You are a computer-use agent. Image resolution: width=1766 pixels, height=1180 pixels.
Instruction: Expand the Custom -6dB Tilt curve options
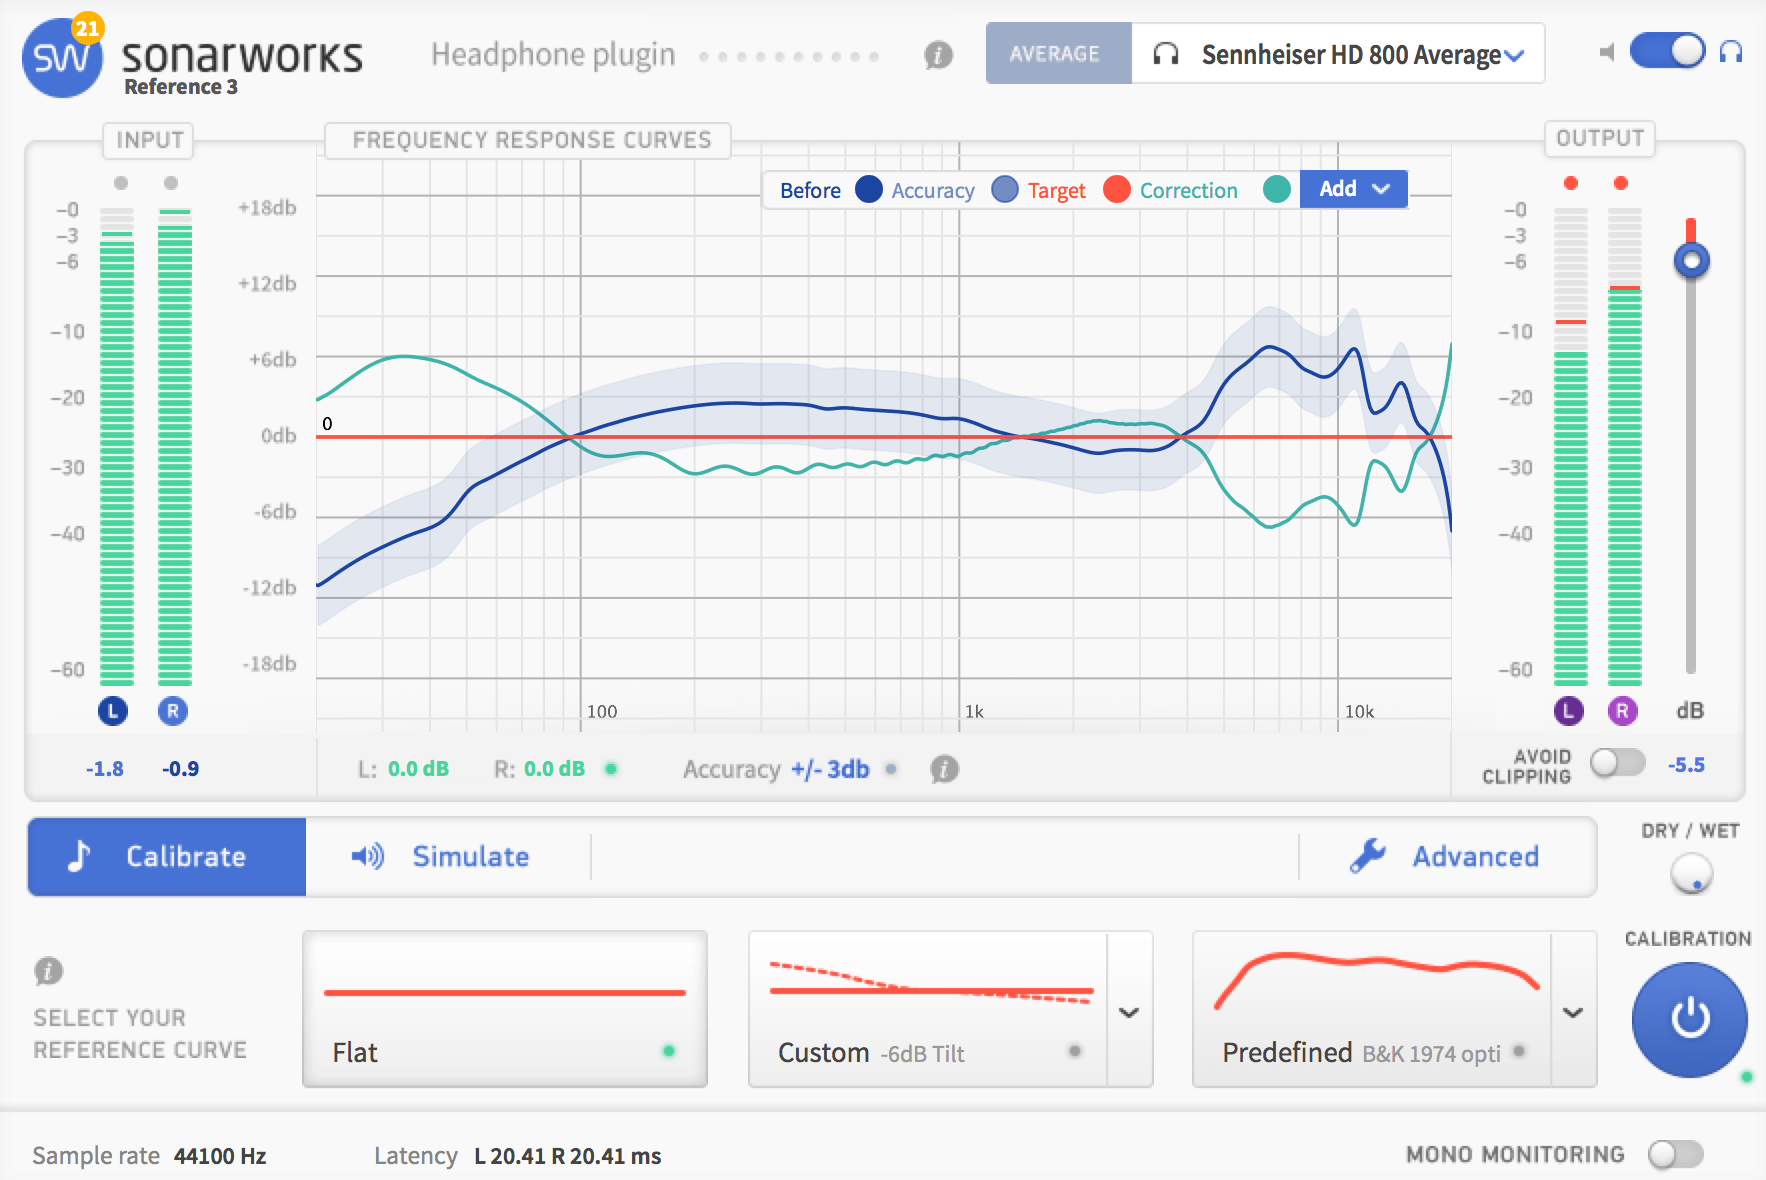point(1129,1012)
